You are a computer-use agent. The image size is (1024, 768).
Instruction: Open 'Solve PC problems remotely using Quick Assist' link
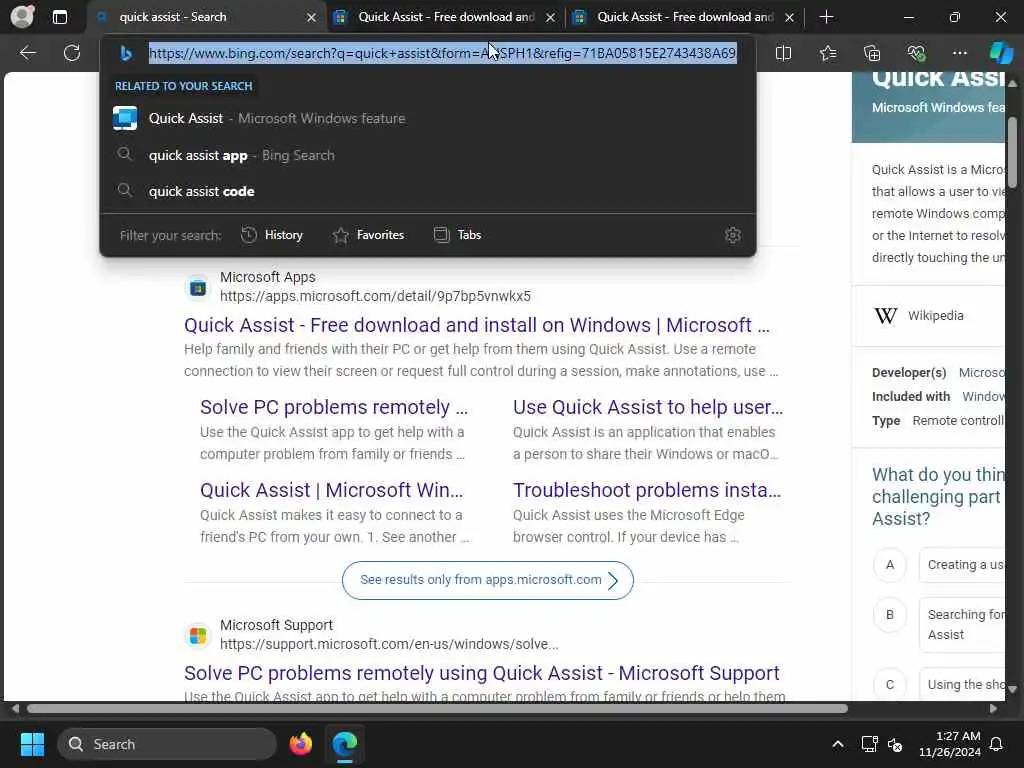point(482,673)
